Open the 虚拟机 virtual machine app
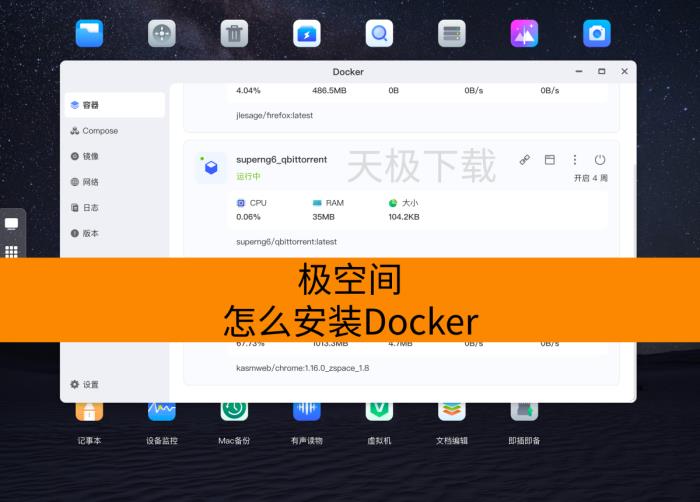 [x=379, y=412]
